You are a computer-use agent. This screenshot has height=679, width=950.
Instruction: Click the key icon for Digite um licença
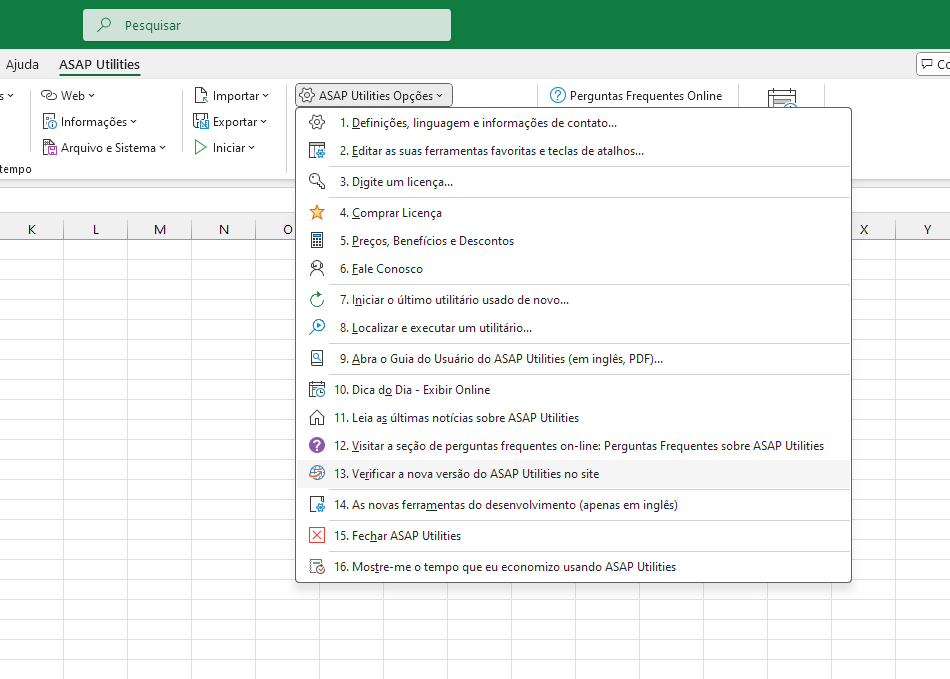(317, 181)
